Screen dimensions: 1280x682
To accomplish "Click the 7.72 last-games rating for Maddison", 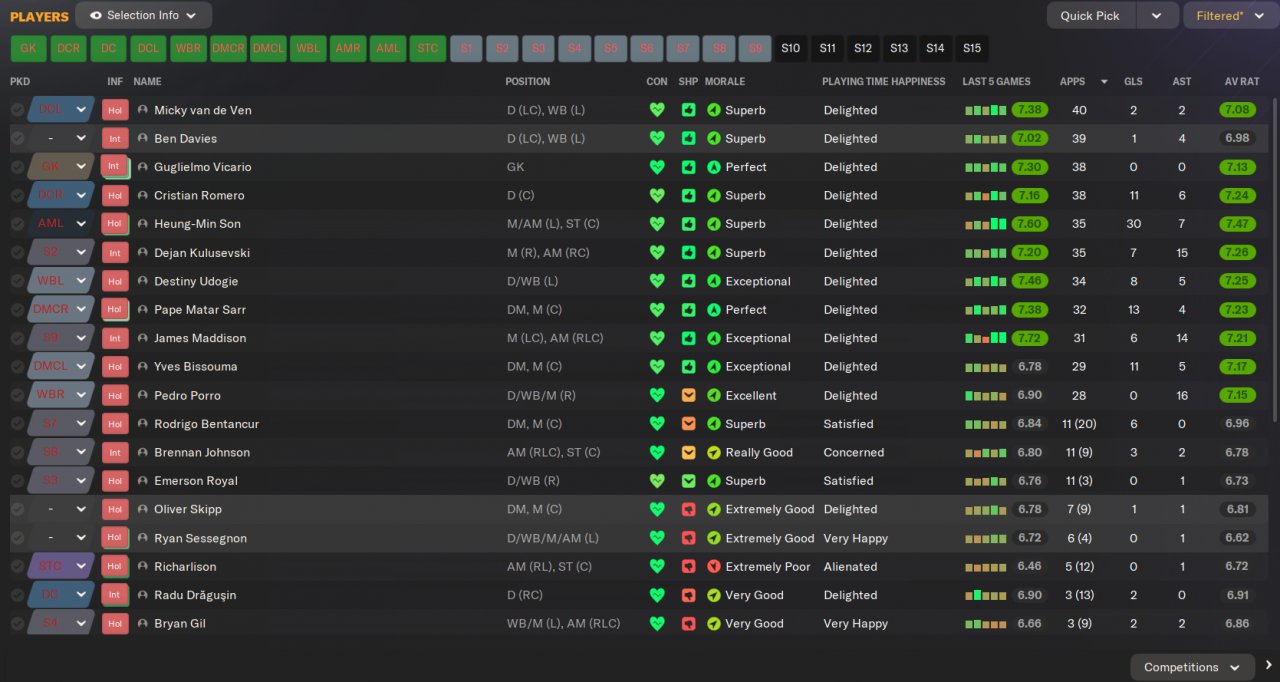I will tap(1029, 338).
